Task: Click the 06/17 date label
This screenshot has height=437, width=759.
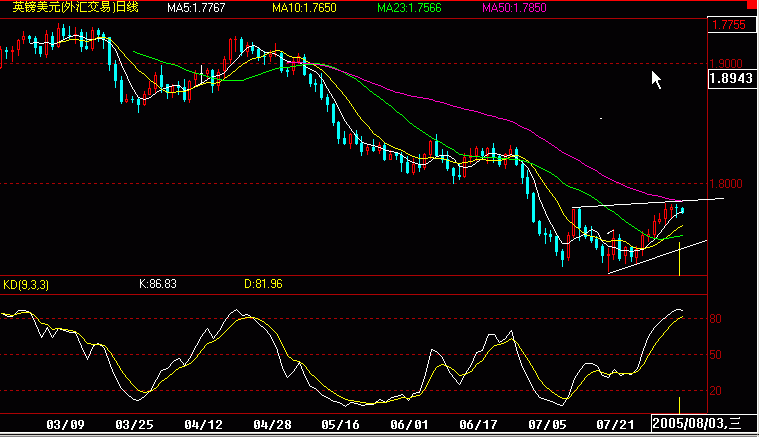Action: pos(478,425)
